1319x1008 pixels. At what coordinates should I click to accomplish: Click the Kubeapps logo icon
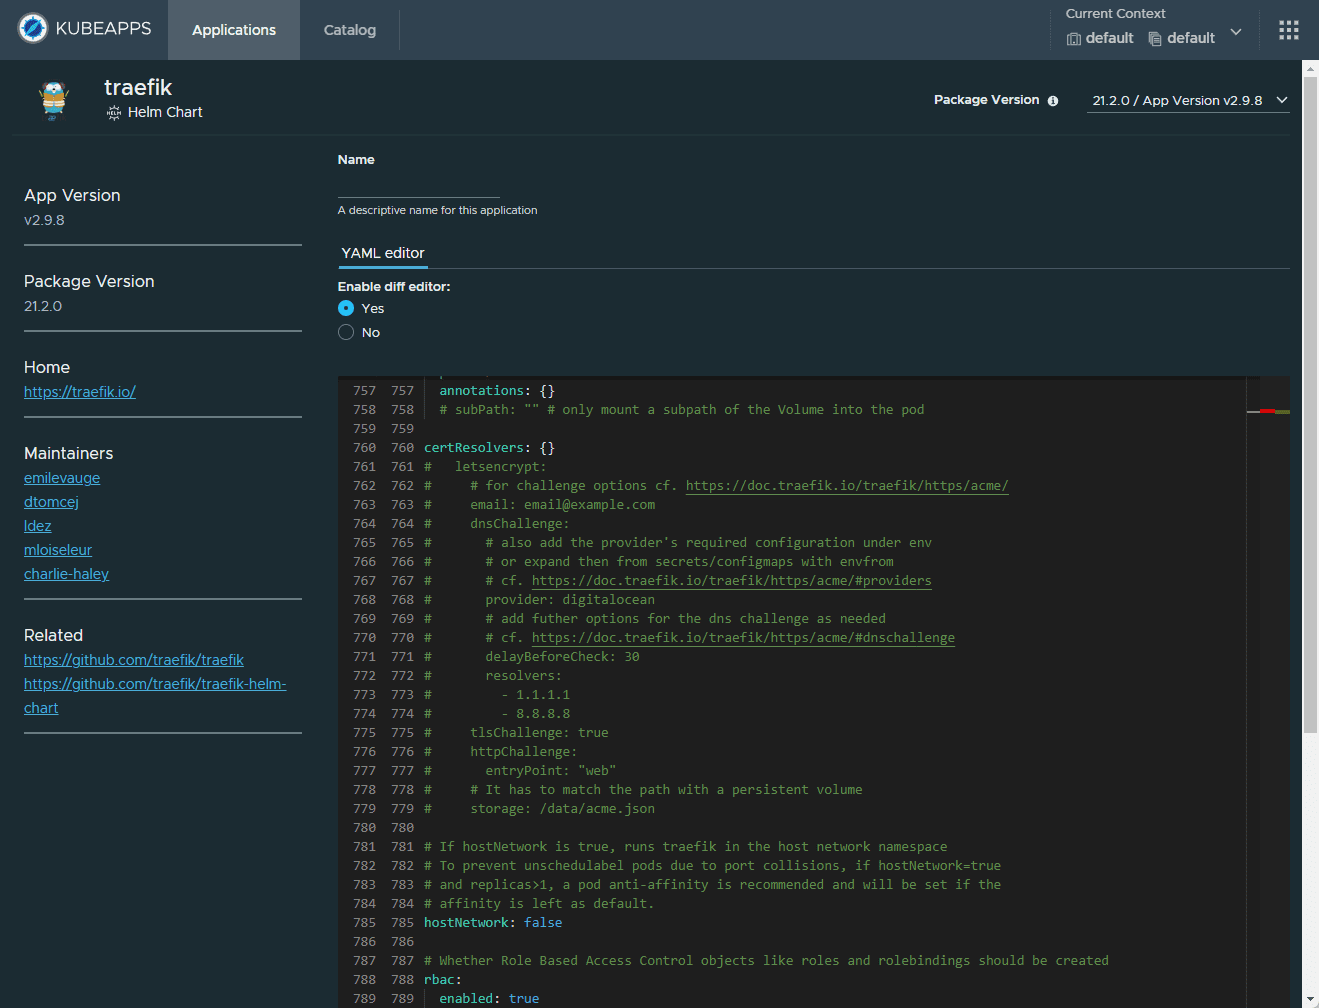click(x=33, y=28)
